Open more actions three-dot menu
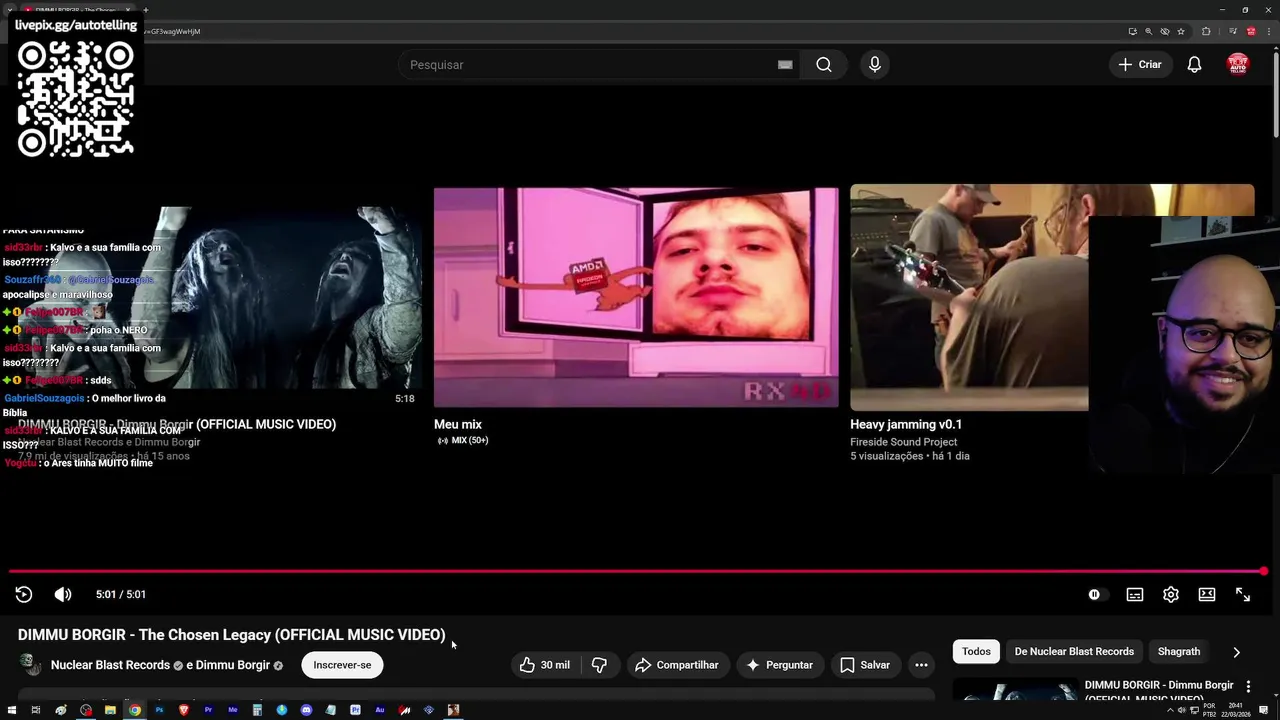 921,665
